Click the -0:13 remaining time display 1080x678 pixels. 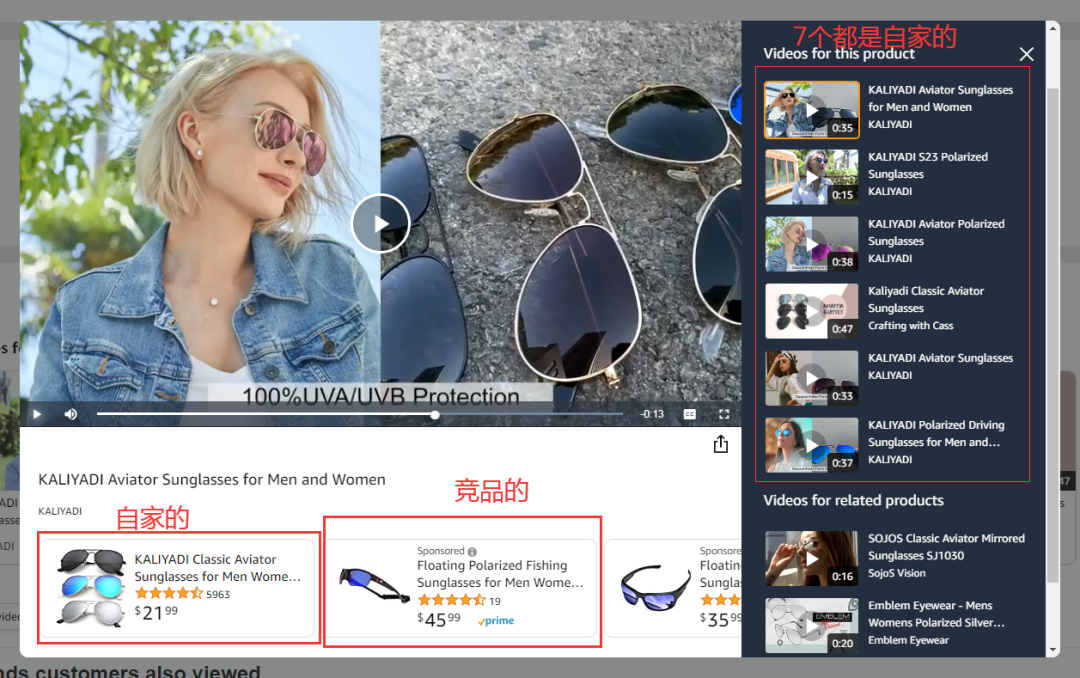pos(652,414)
